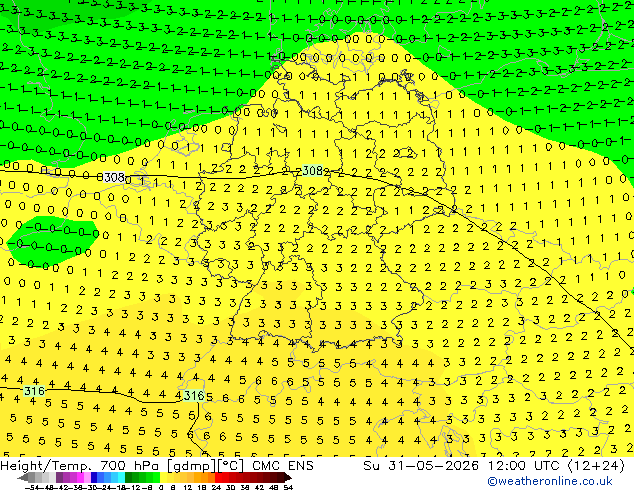The width and height of the screenshot is (634, 490).
Task: Click the 54 legend scale value
Action: point(288,487)
